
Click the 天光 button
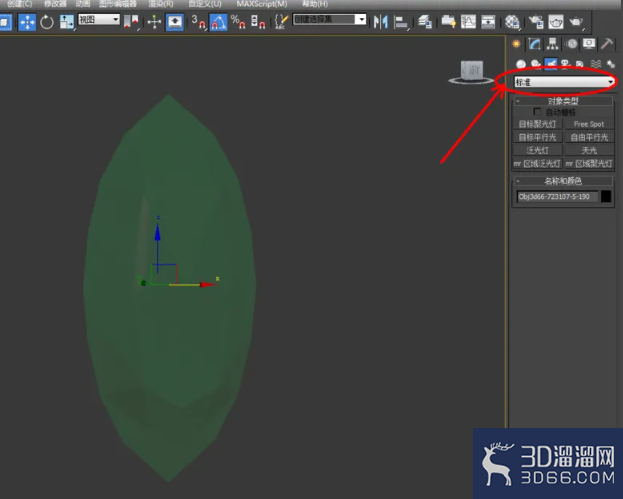[x=589, y=150]
